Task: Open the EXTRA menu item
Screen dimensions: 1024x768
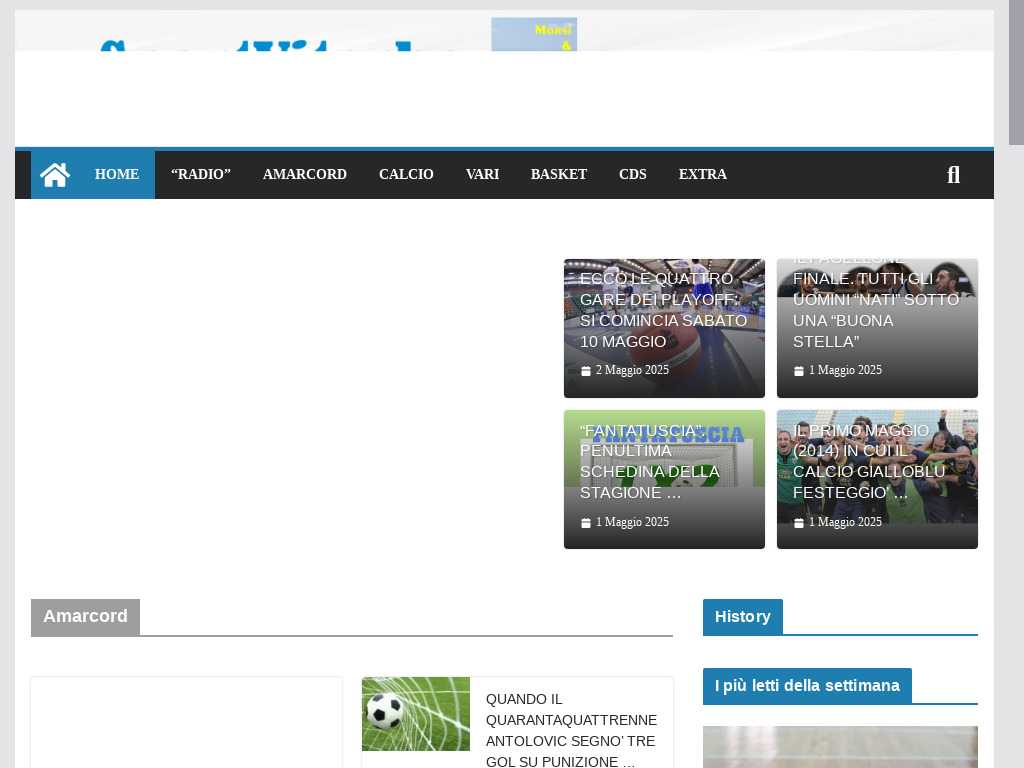Action: (x=703, y=174)
